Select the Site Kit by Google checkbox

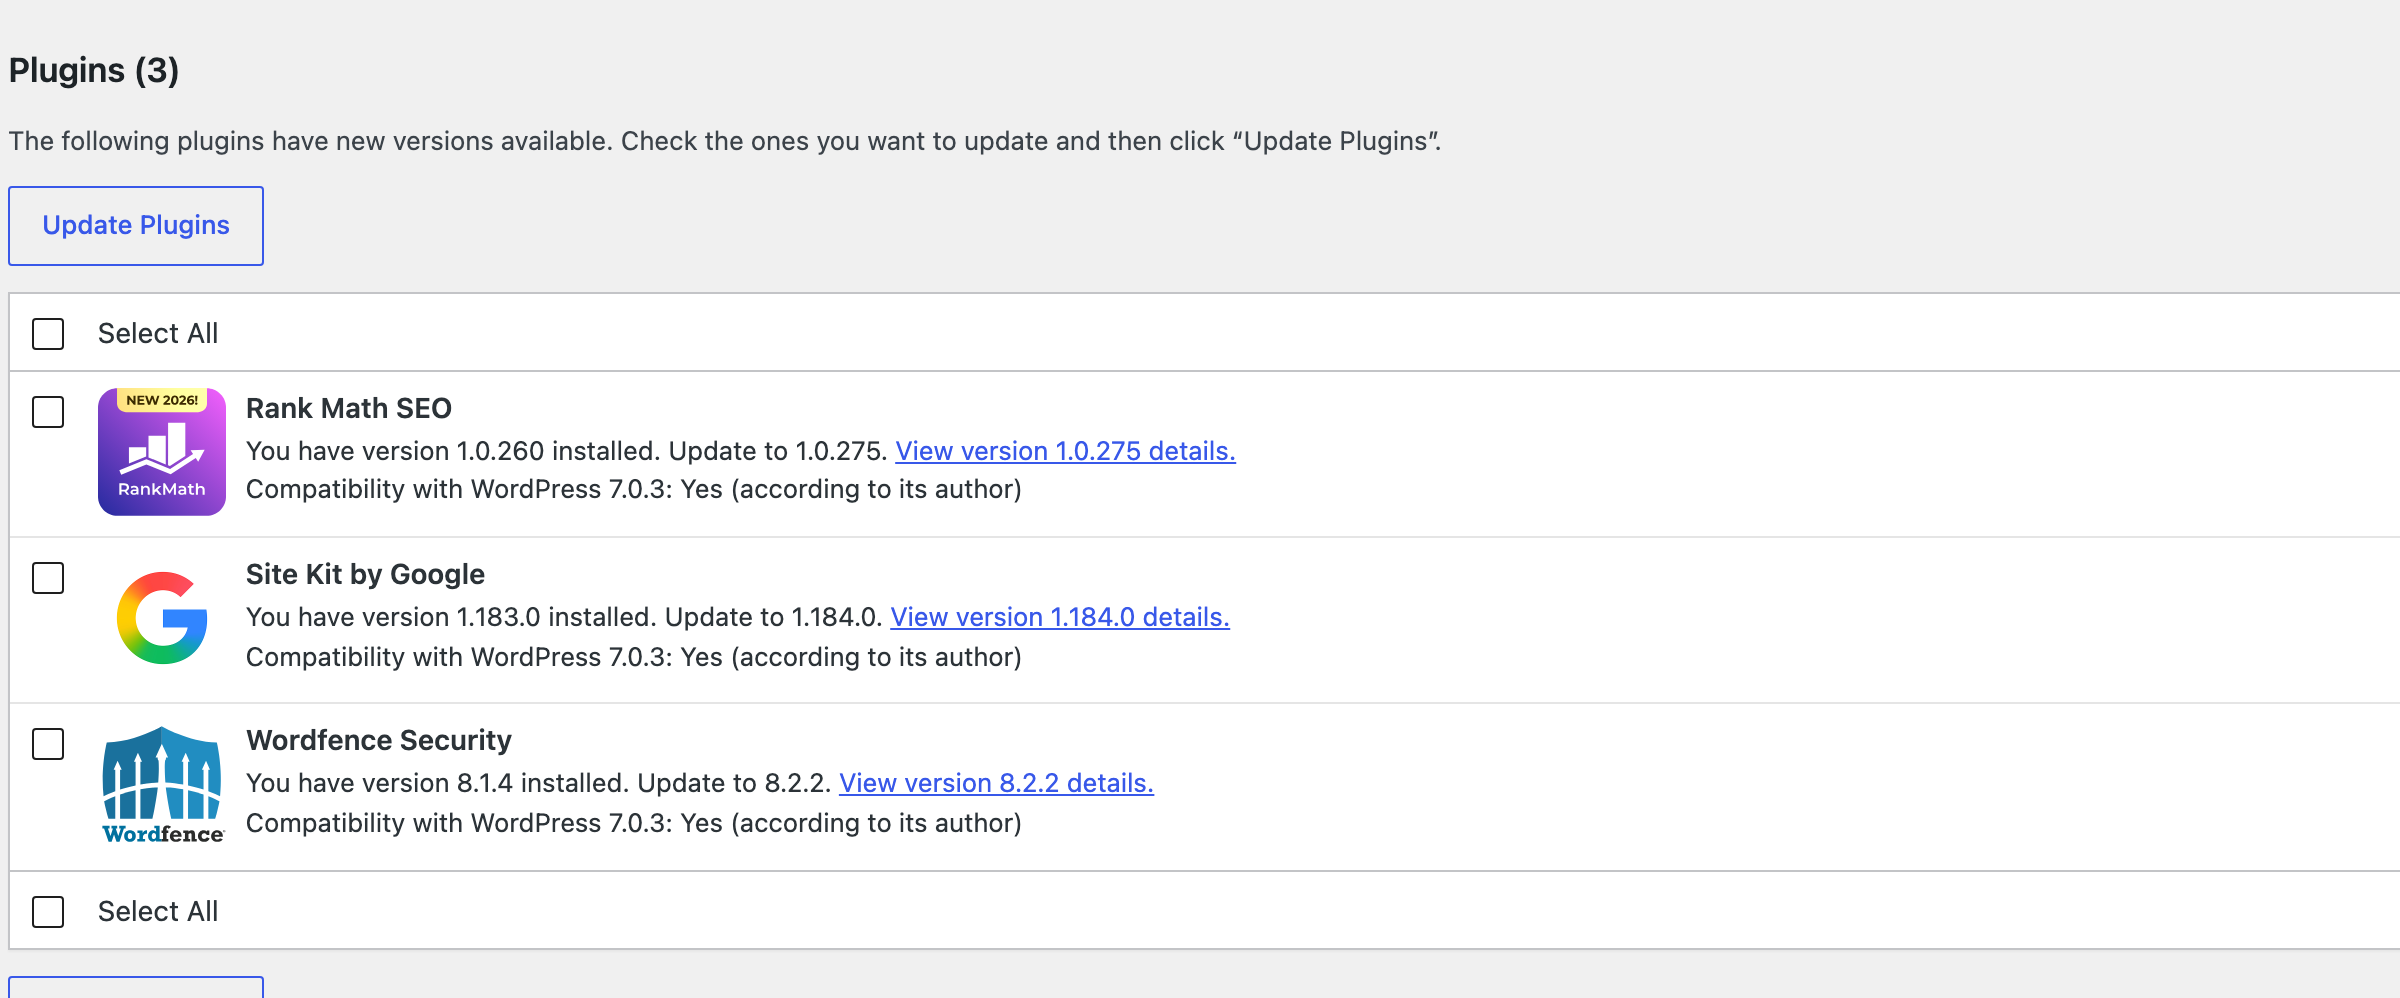tap(48, 578)
